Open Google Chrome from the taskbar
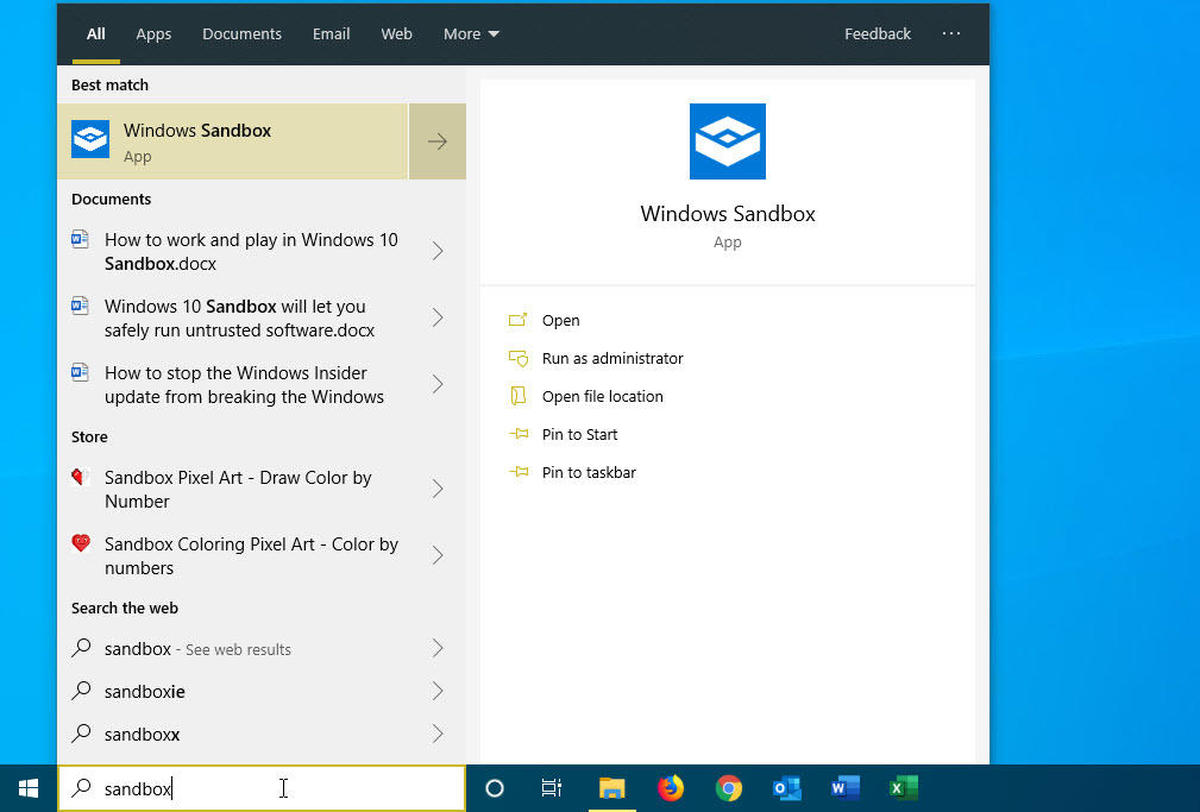1200x812 pixels. coord(728,788)
